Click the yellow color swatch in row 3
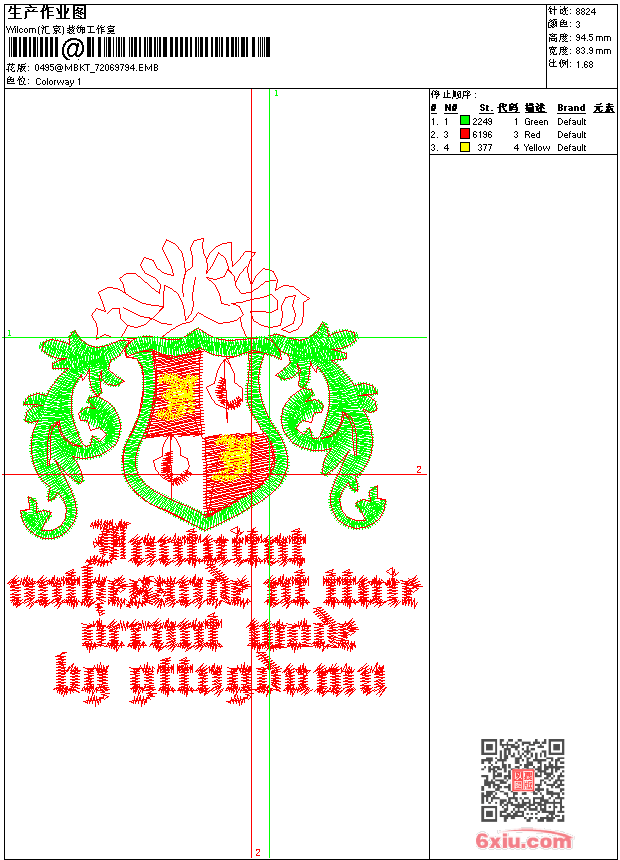620x860 pixels. [x=465, y=148]
